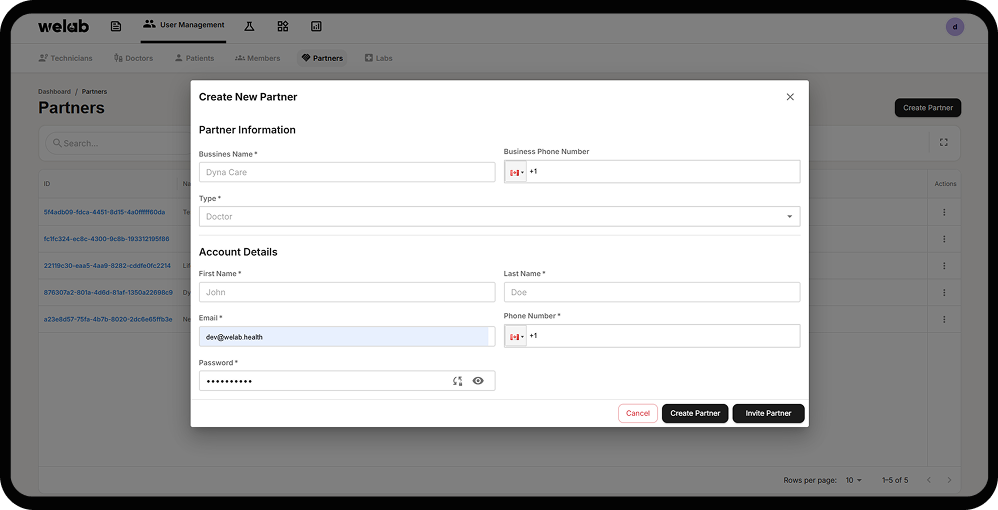Open the Type dropdown

point(500,216)
